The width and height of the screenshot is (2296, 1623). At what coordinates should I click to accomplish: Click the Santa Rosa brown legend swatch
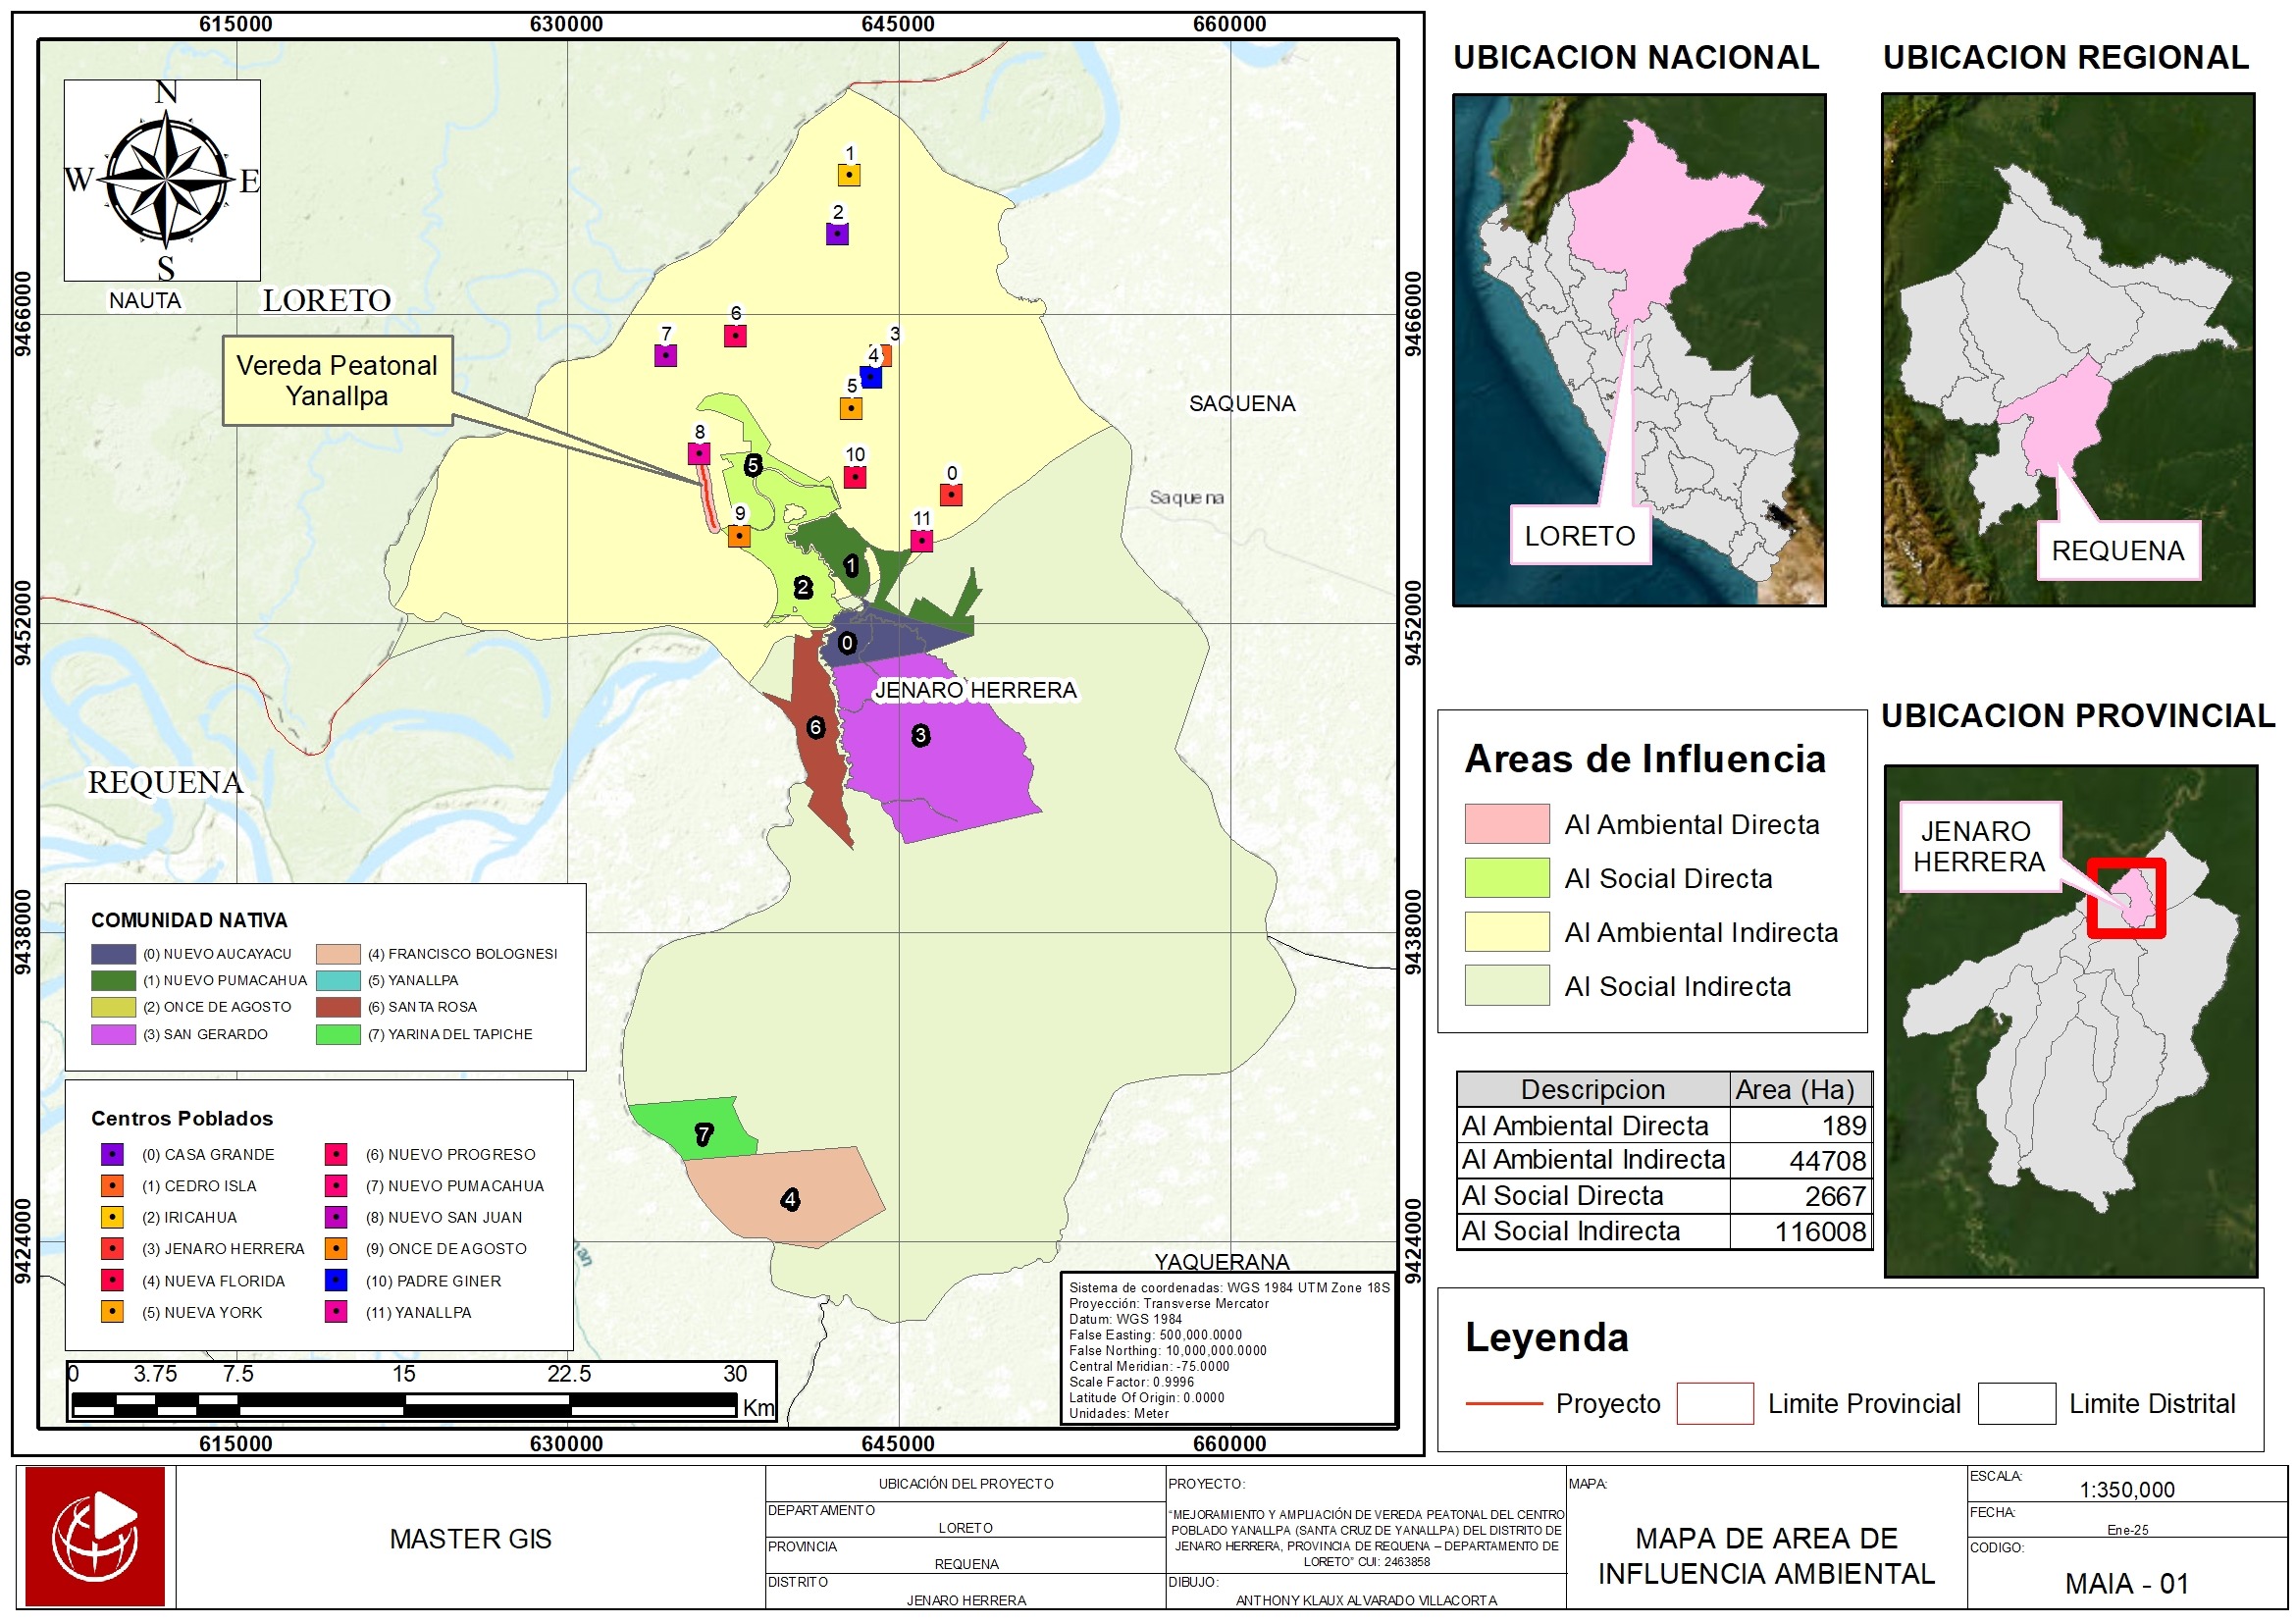tap(338, 1008)
